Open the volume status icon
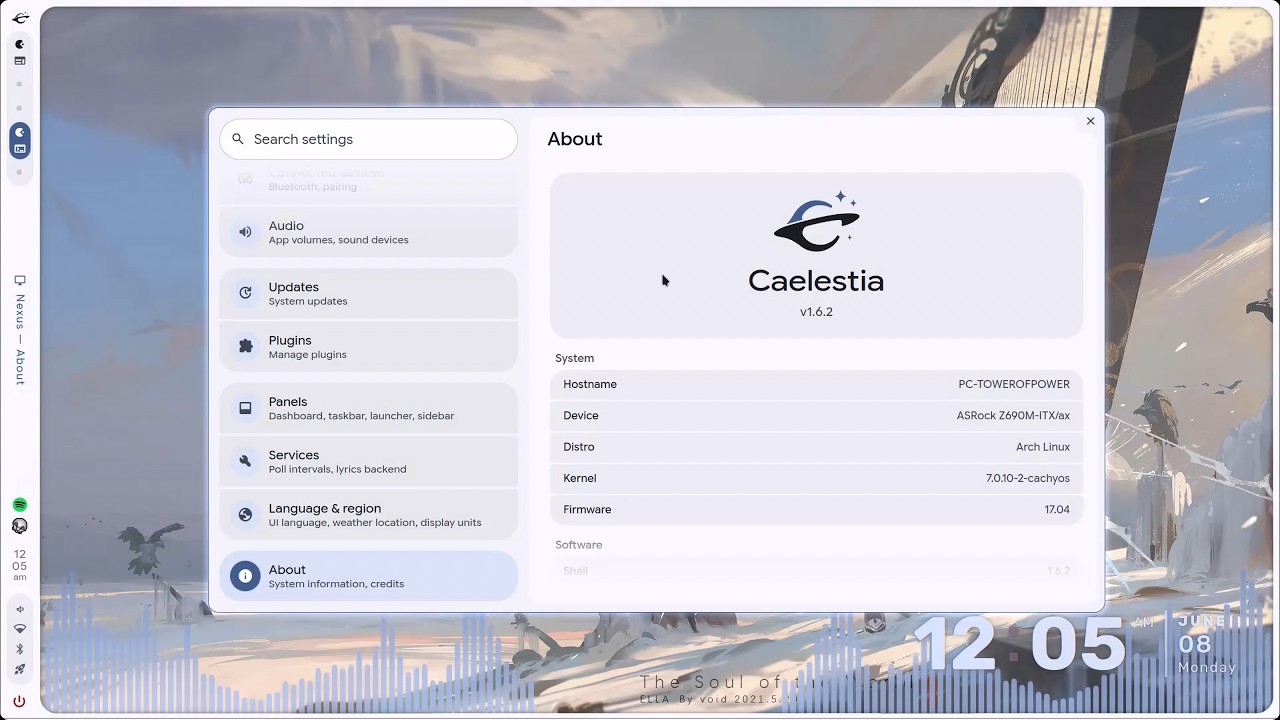The image size is (1280, 720). (19, 609)
